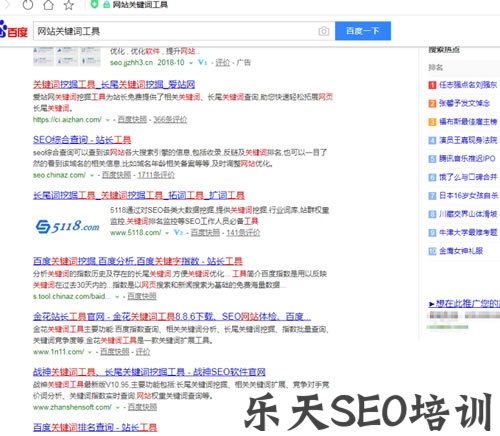
Task: Click rank badge 10 beside 金鹰女神礼服
Action: click(x=432, y=251)
